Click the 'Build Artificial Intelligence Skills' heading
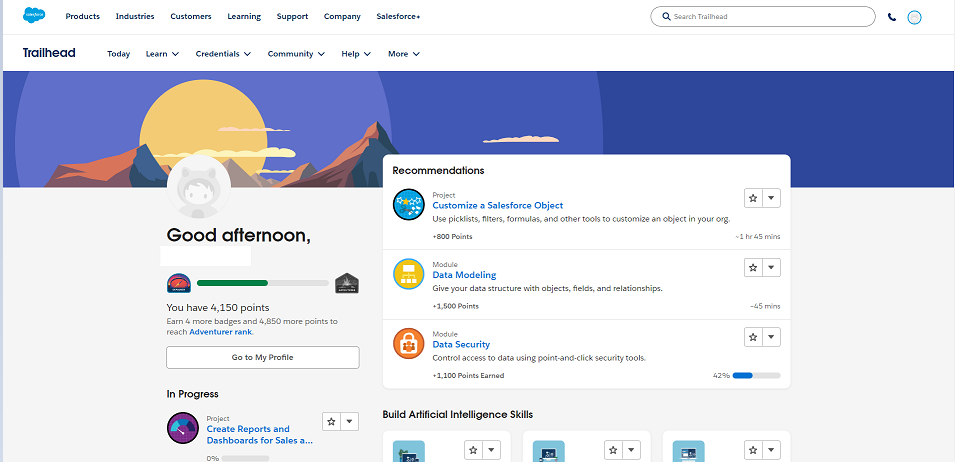The height and width of the screenshot is (462, 955). [457, 415]
